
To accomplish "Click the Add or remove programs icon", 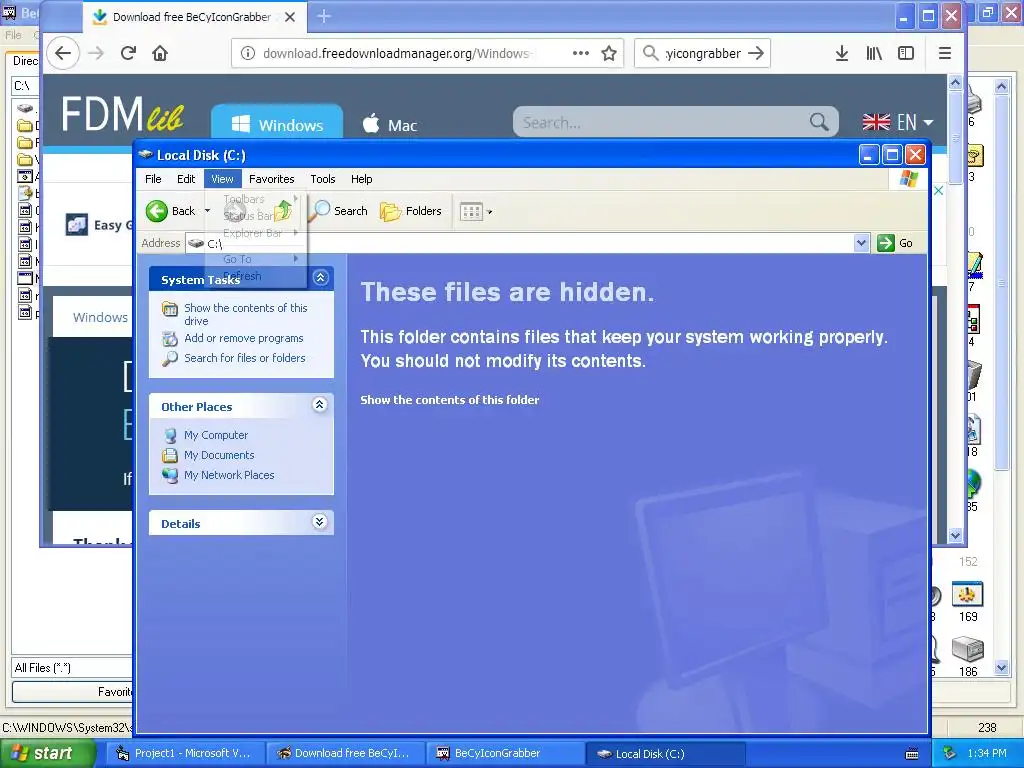I will click(170, 338).
